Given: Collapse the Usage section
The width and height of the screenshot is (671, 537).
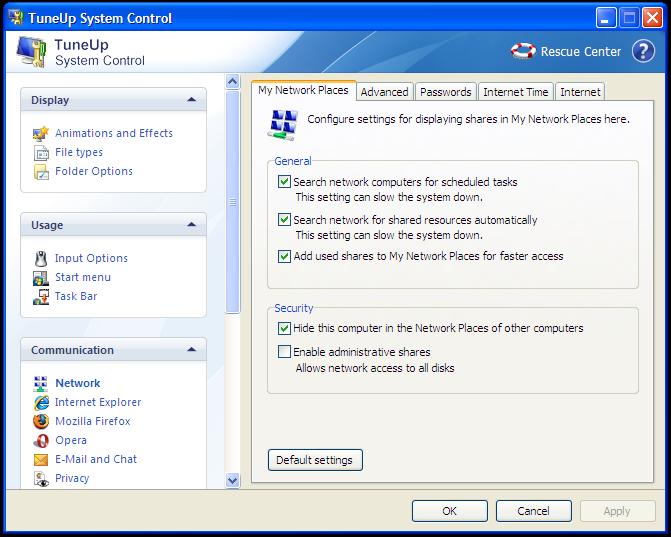Looking at the screenshot, I should (x=191, y=225).
